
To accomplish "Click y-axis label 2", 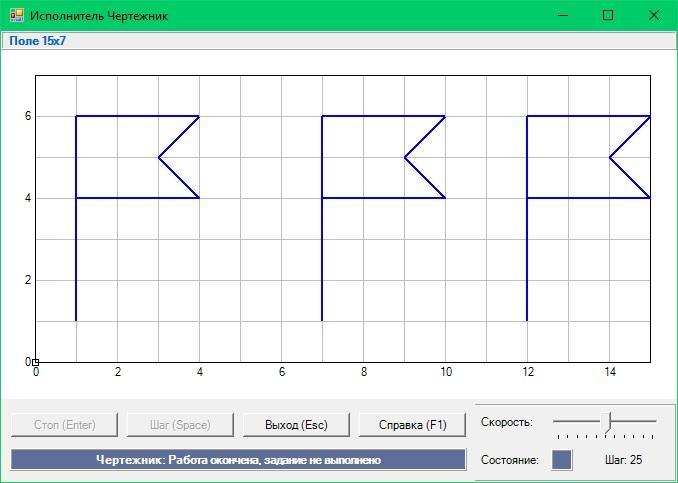I will pyautogui.click(x=28, y=280).
